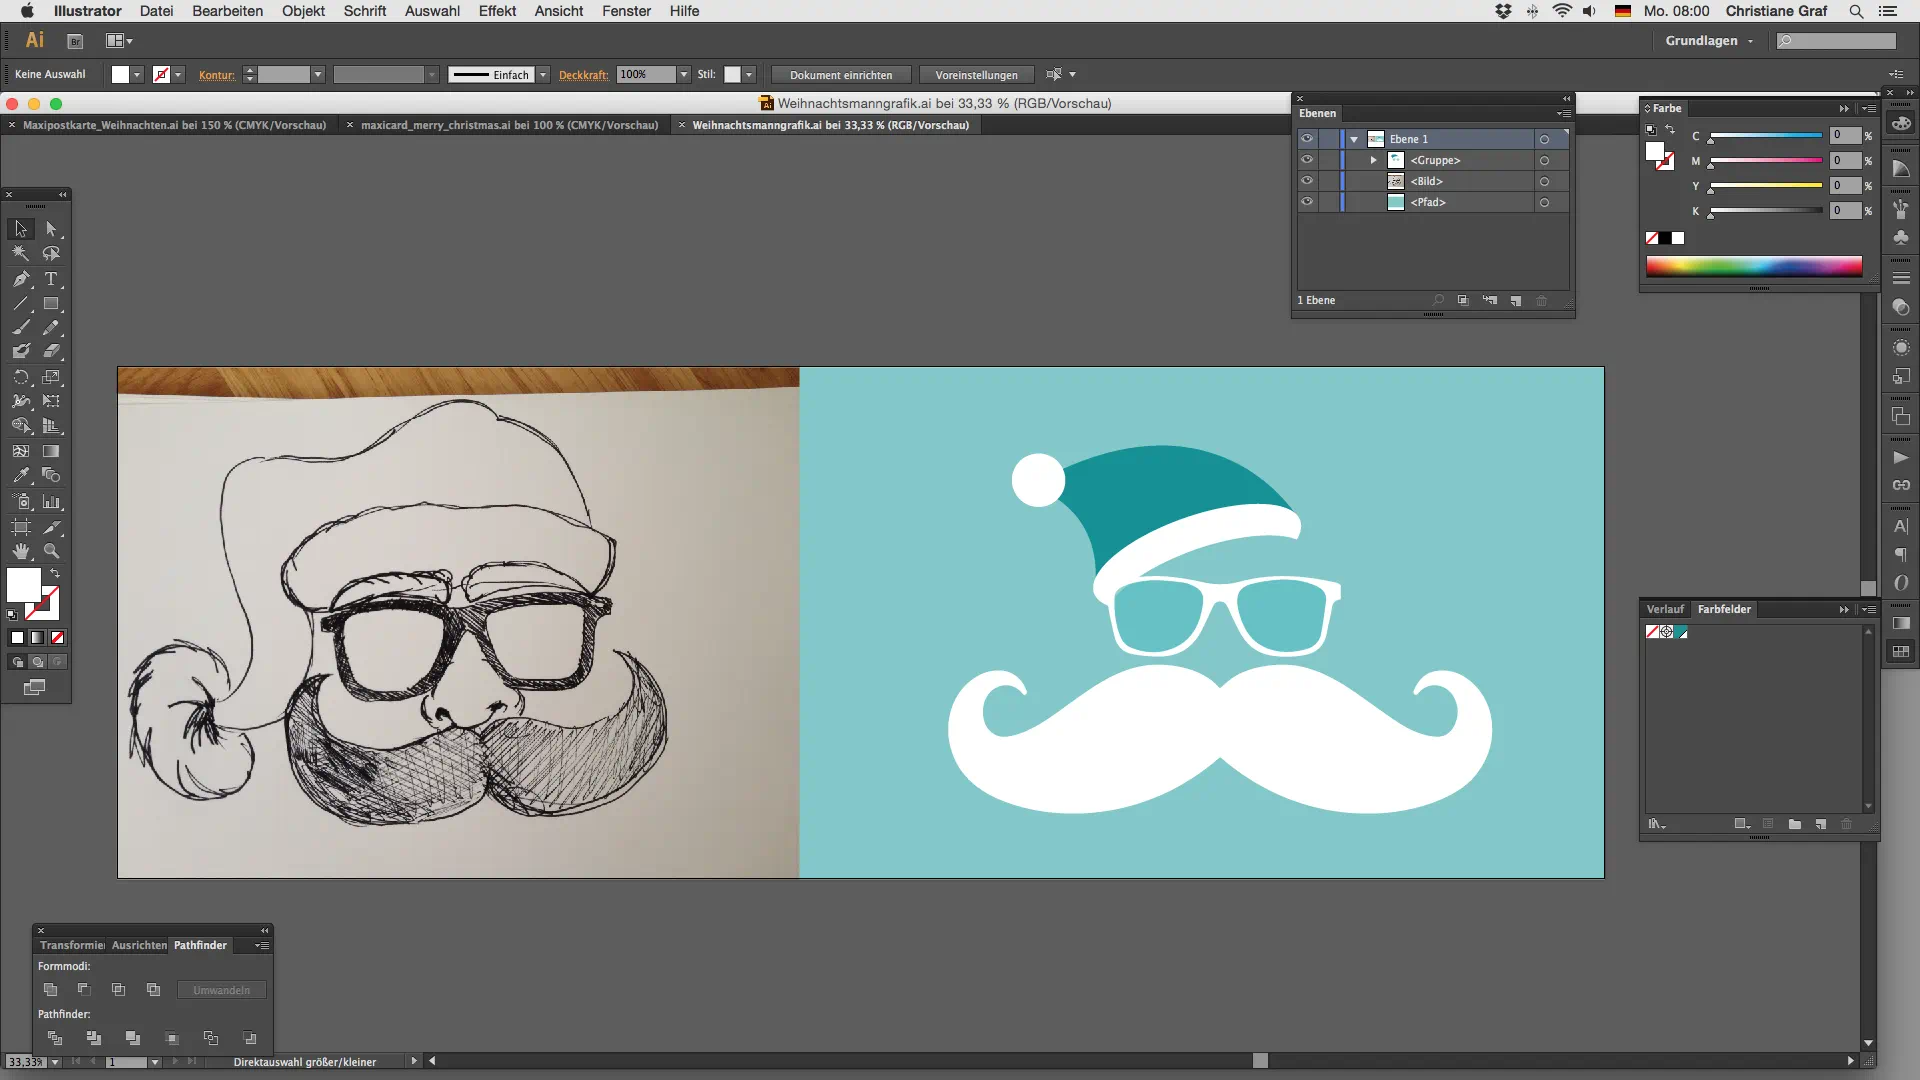Viewport: 1920px width, 1080px height.
Task: Pick the Zoom tool
Action: tap(51, 551)
